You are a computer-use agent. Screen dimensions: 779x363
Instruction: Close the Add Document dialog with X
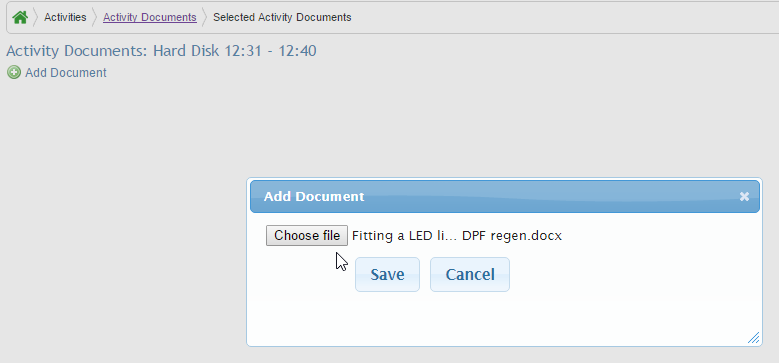[x=744, y=197]
